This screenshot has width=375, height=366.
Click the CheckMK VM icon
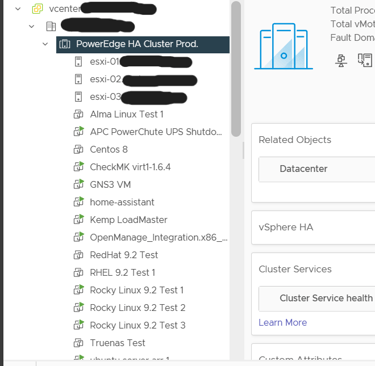78,167
